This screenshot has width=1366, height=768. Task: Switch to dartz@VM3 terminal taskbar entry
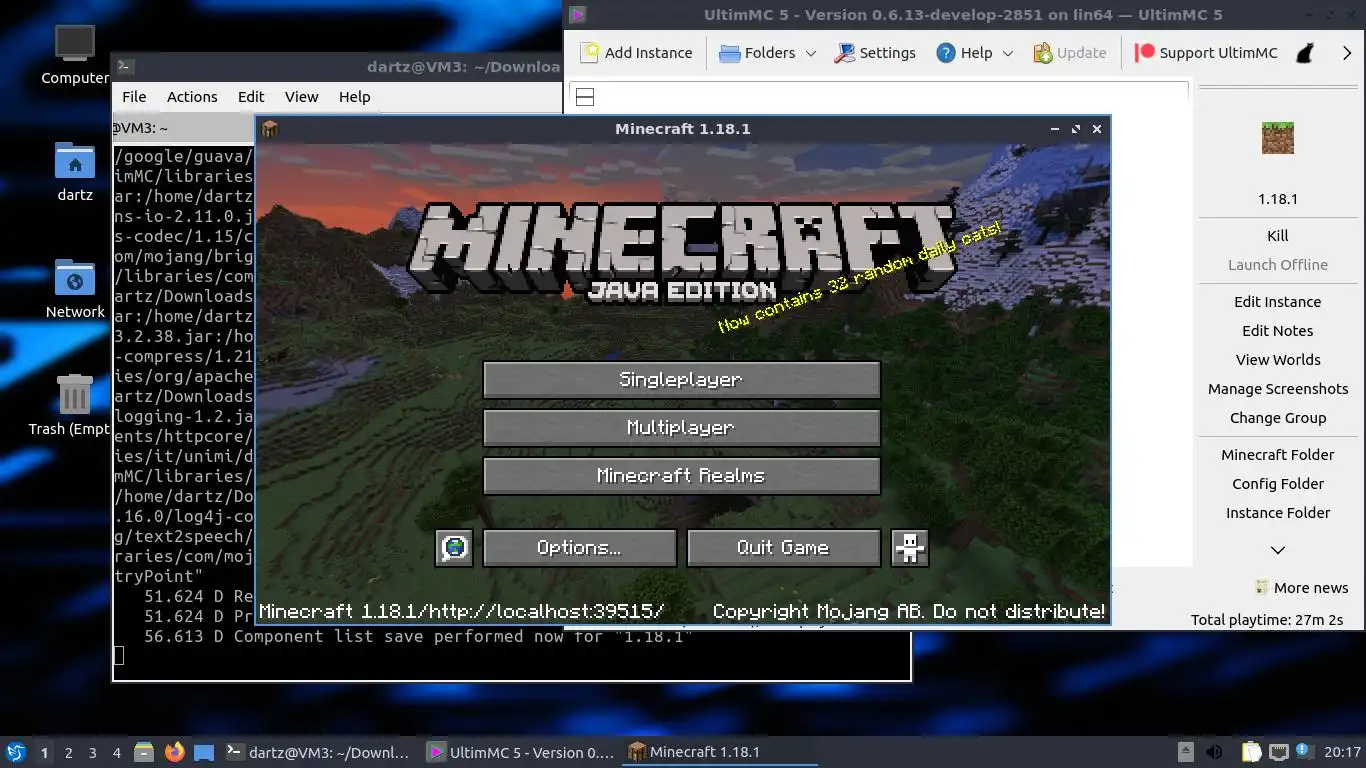[x=318, y=752]
